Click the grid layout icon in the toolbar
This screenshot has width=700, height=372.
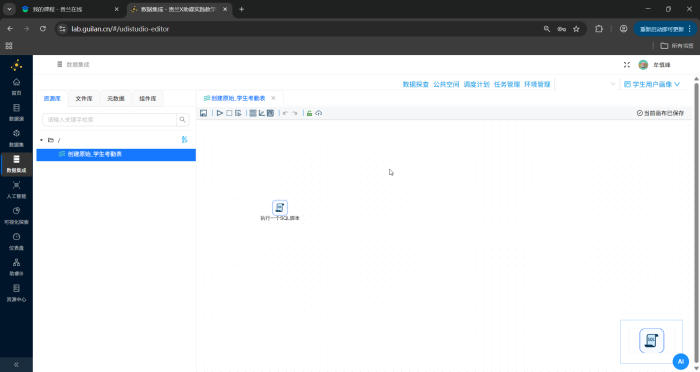pos(253,113)
